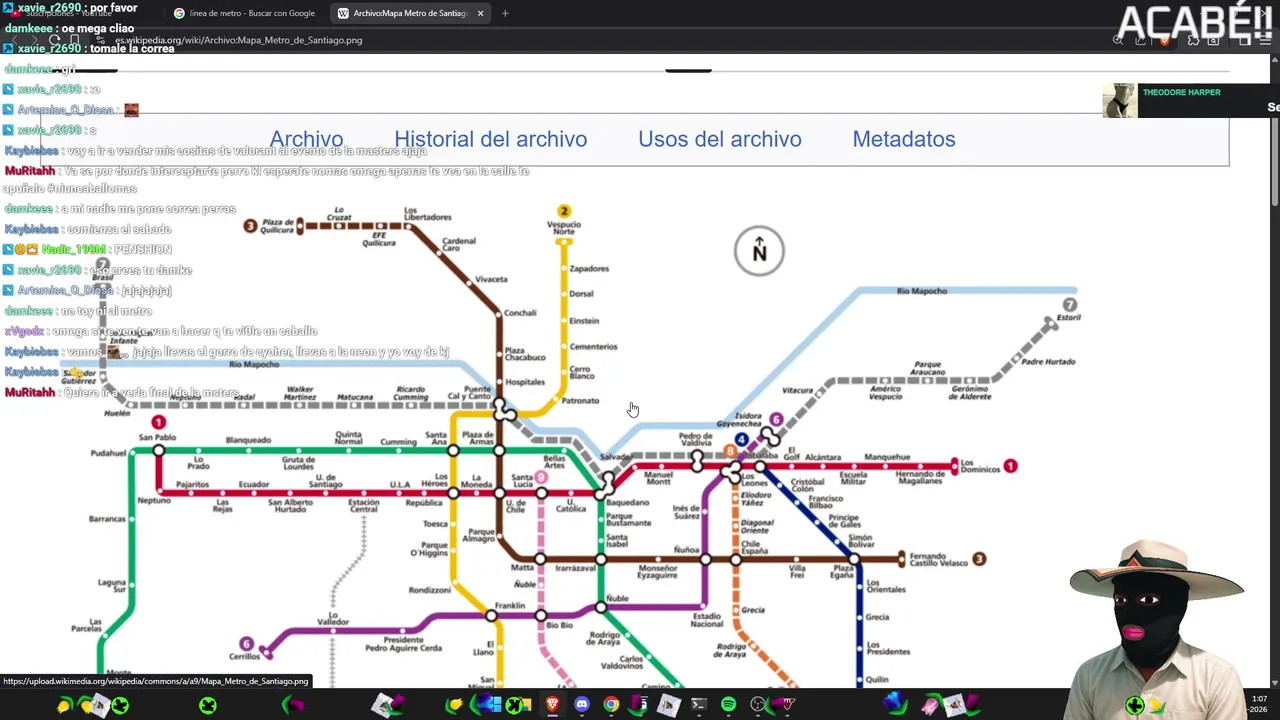The image size is (1280, 720).
Task: Click the red Line 1 badge above San Pablo
Action: point(158,423)
